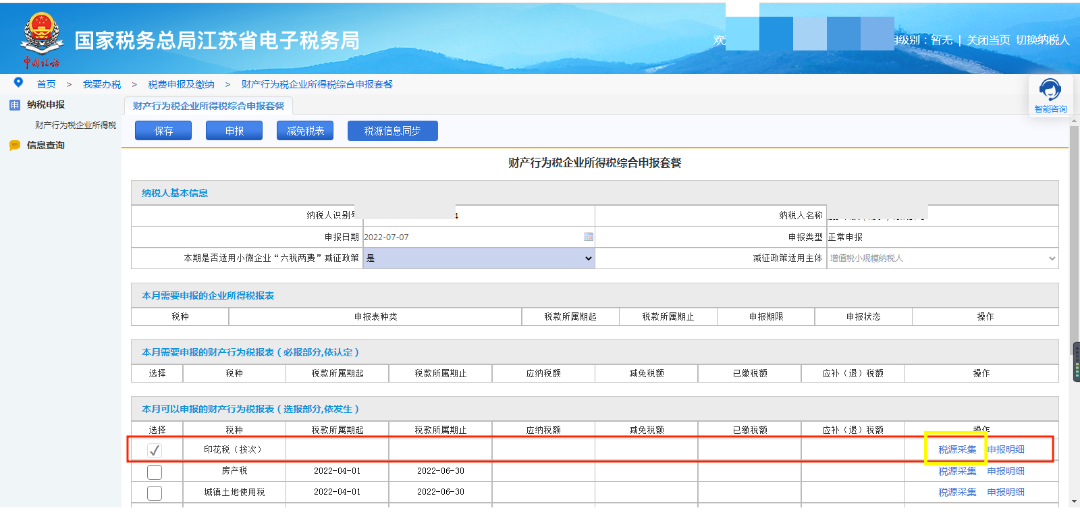Image resolution: width=1080 pixels, height=512 pixels.
Task: Click the 纳税申报 sidebar grid icon
Action: [x=14, y=105]
